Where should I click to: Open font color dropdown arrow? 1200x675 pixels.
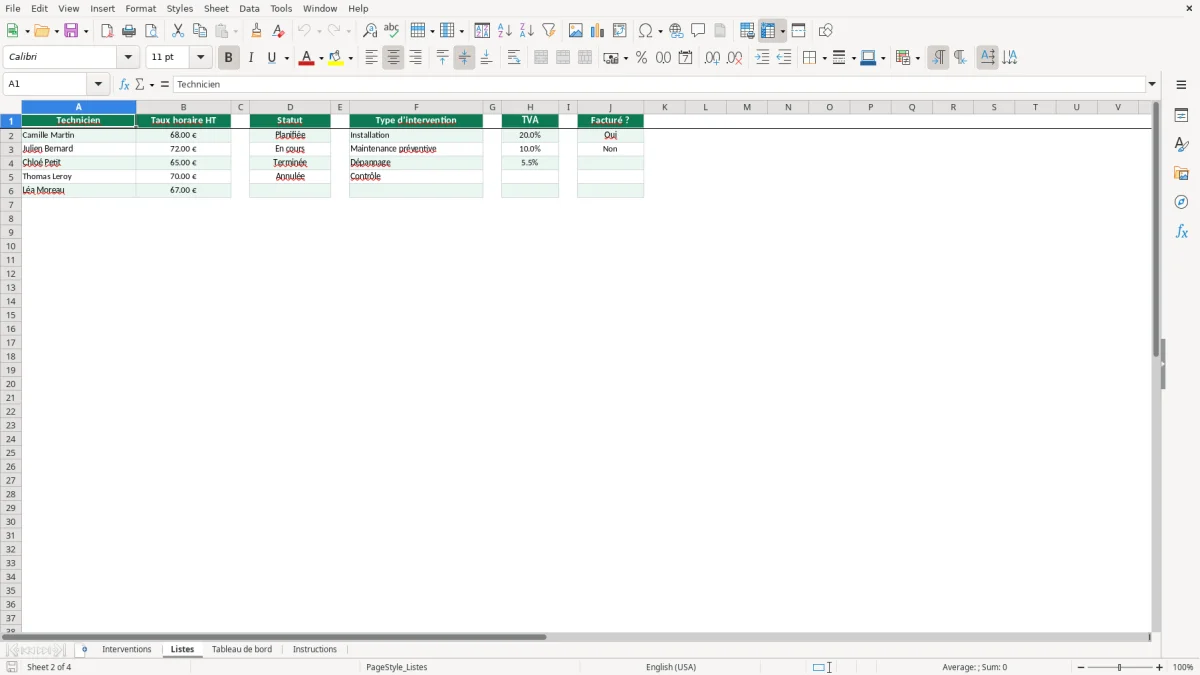(x=320, y=58)
